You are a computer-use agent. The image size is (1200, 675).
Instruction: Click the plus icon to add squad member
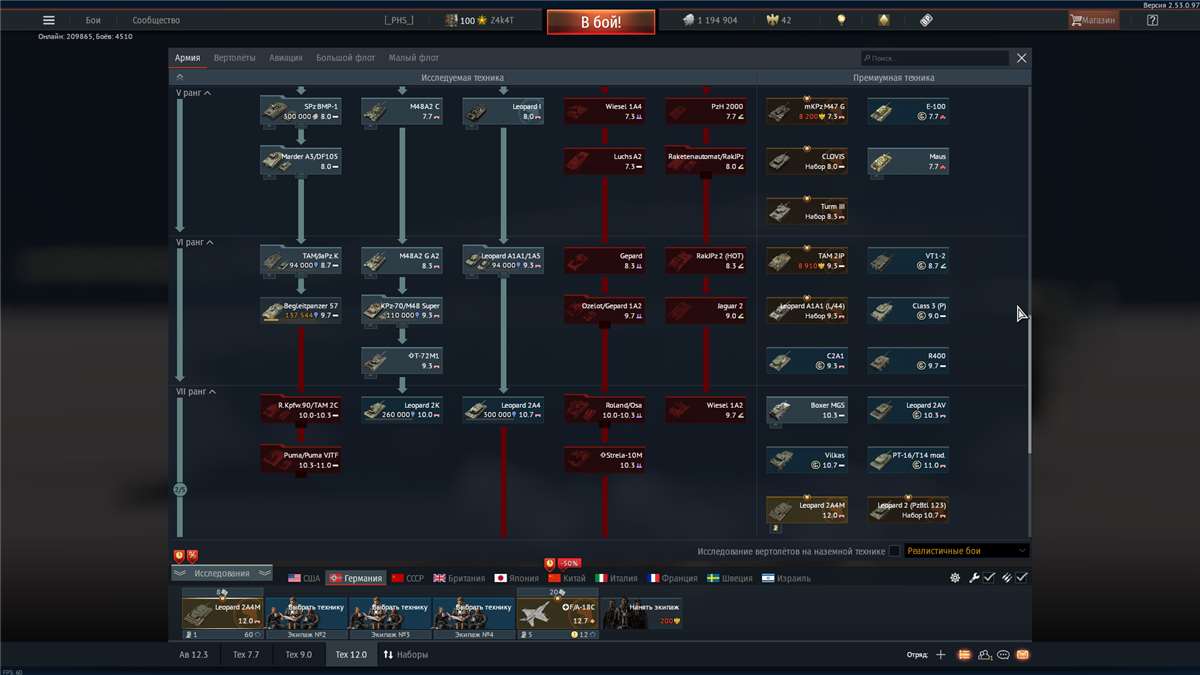coord(940,655)
